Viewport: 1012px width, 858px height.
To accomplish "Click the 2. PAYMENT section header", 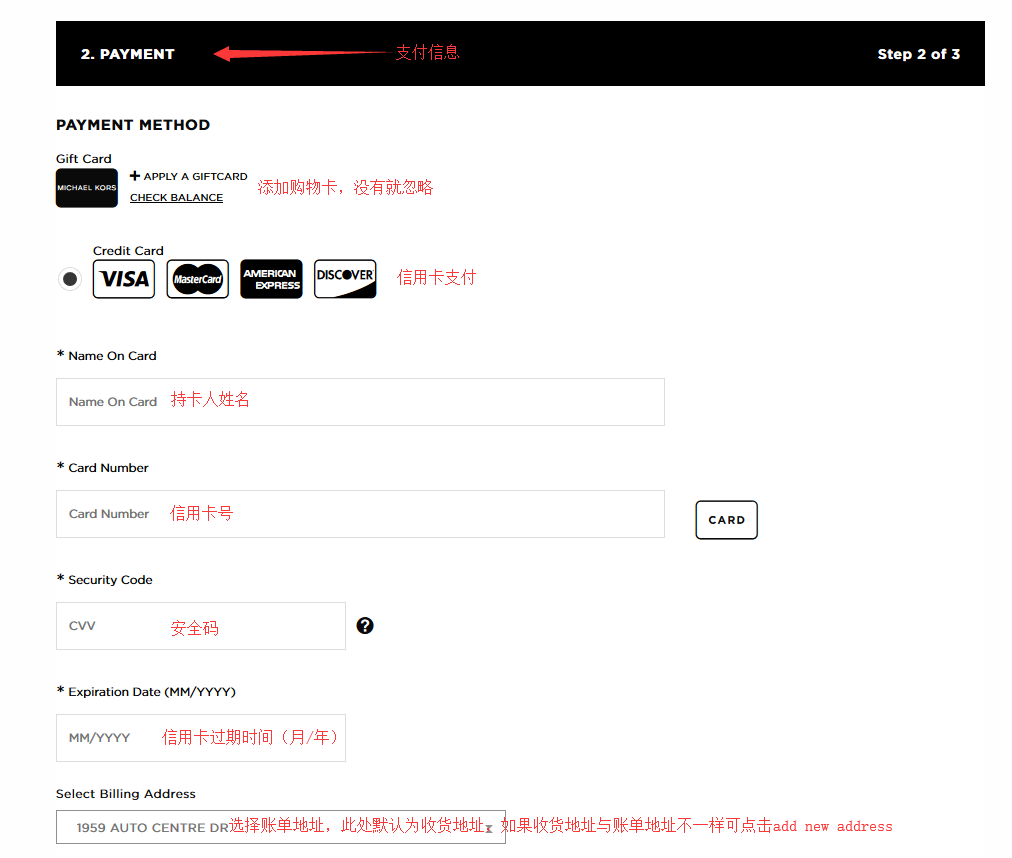I will pyautogui.click(x=128, y=54).
